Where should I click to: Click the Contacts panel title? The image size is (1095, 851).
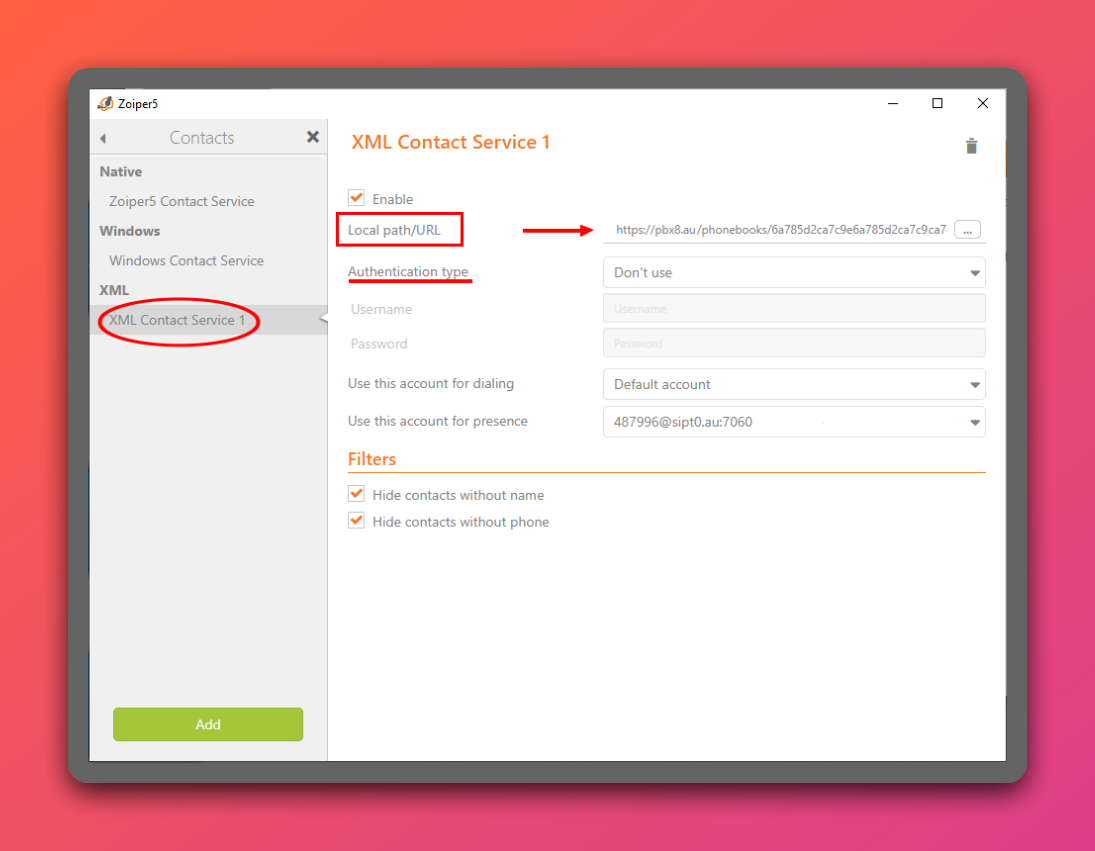point(202,138)
